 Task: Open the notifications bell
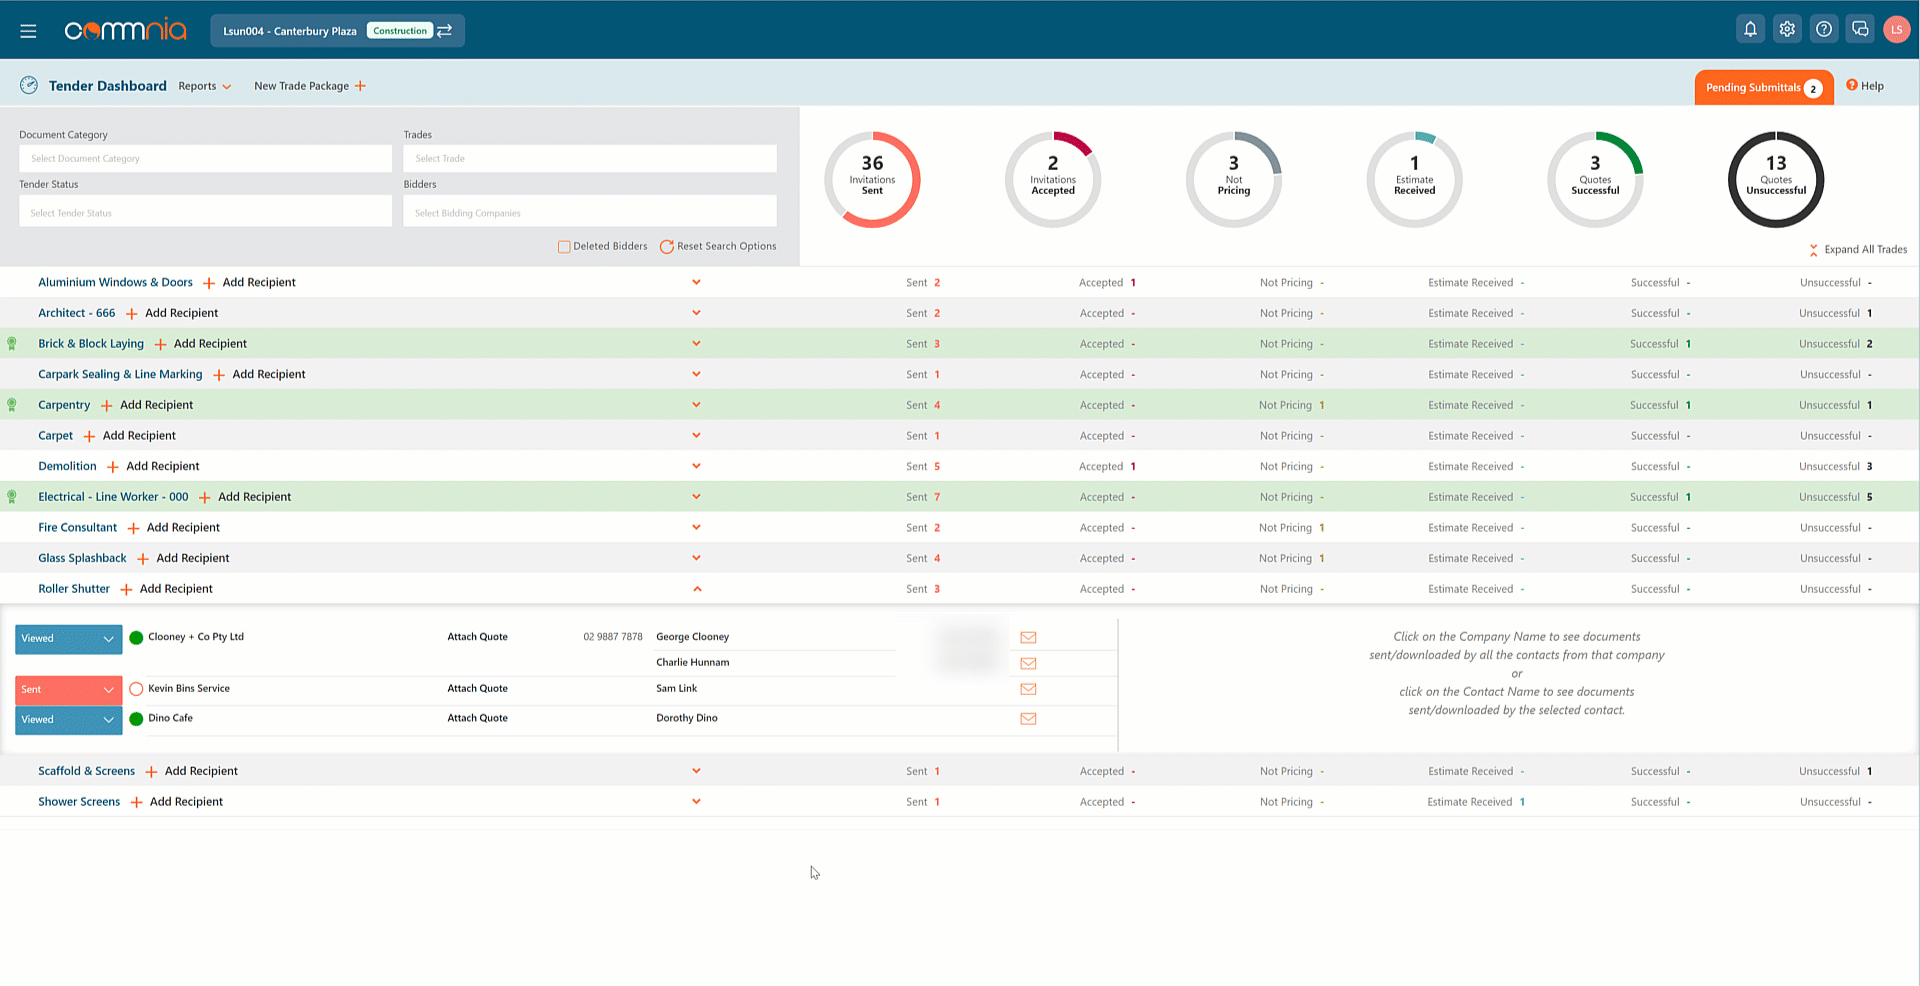click(x=1749, y=28)
